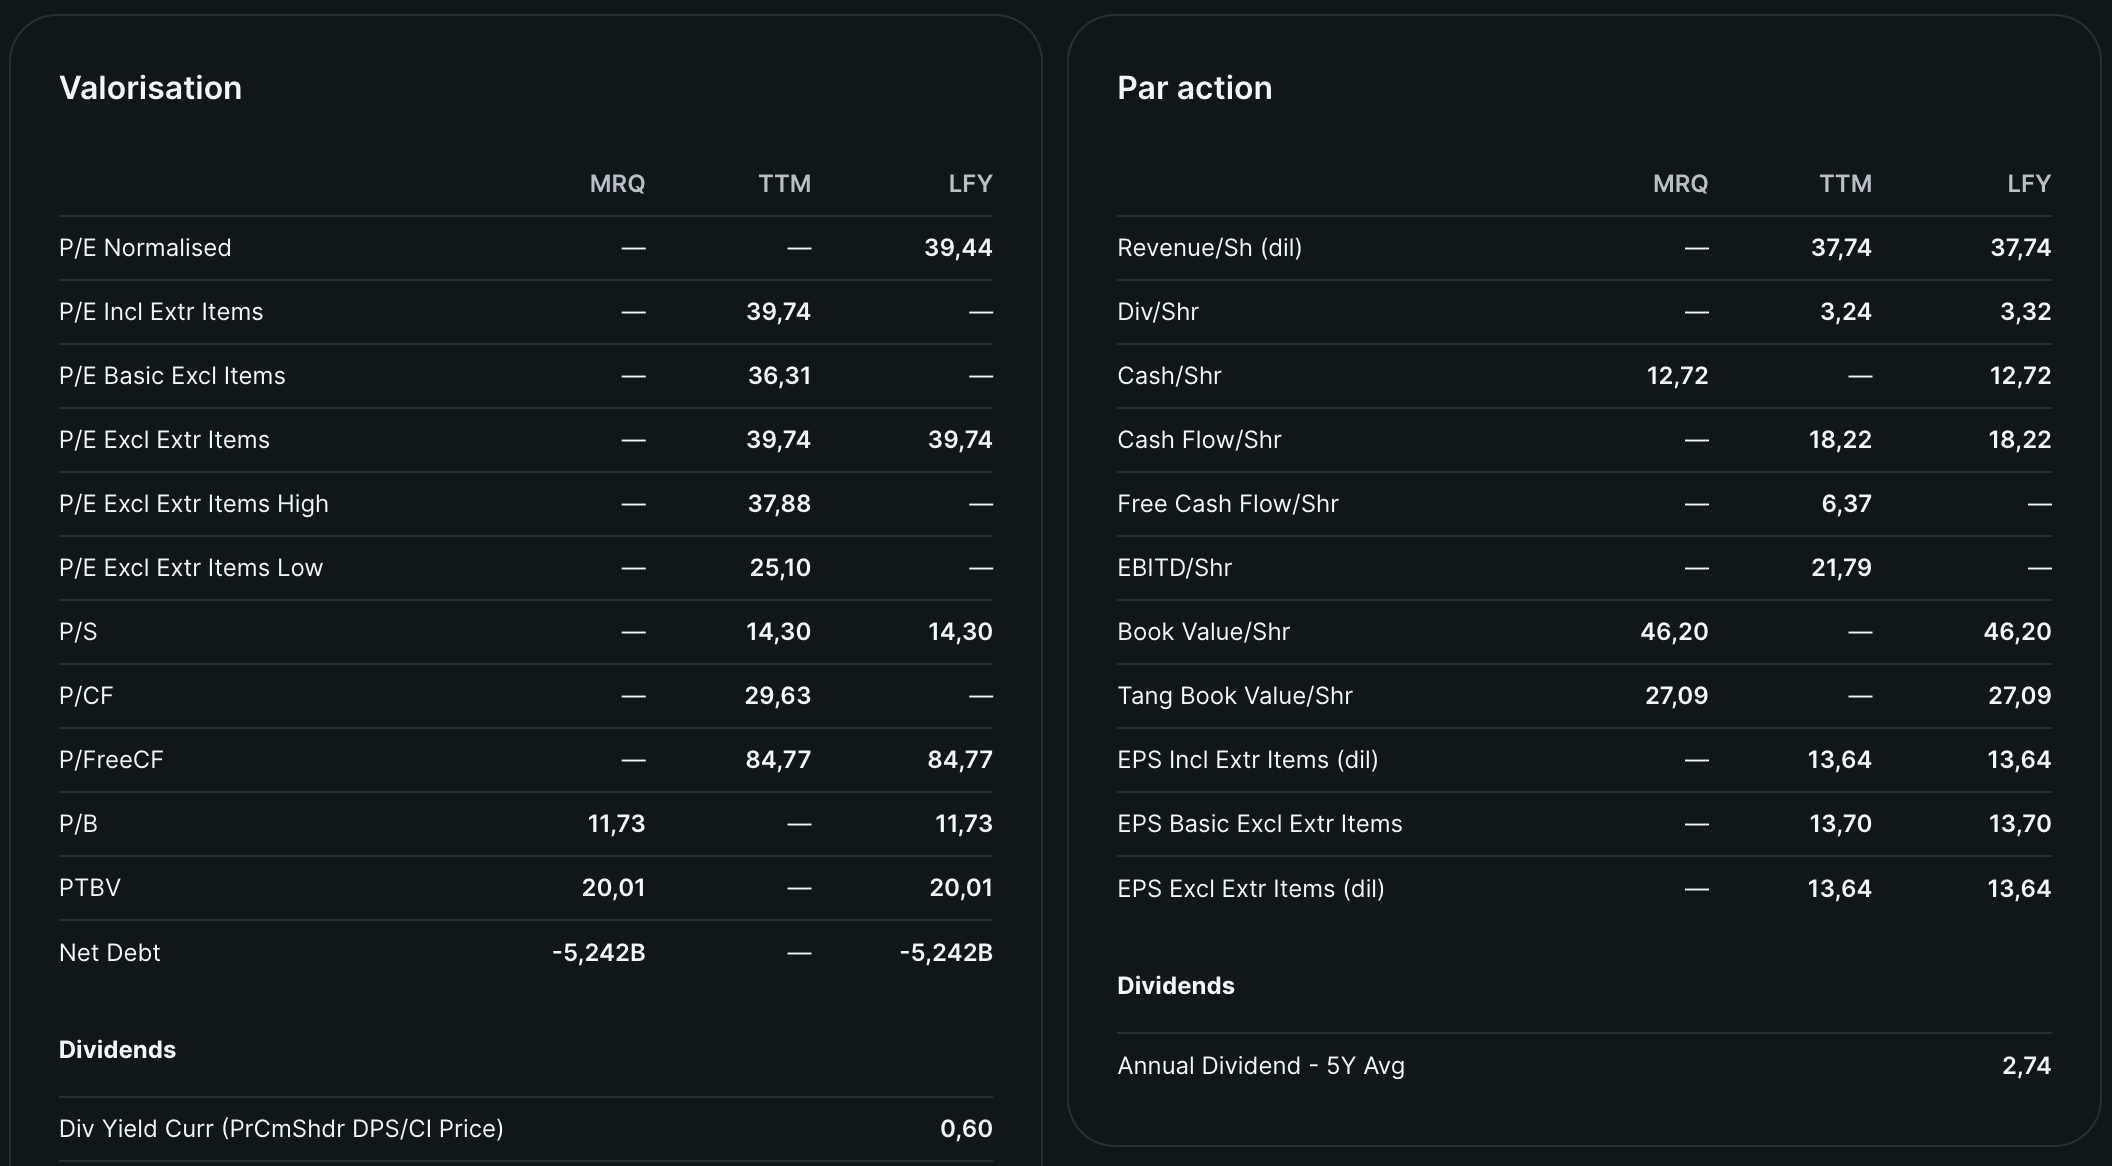The image size is (2112, 1166).
Task: Select the MRQ column header in Valorisation
Action: [x=617, y=184]
